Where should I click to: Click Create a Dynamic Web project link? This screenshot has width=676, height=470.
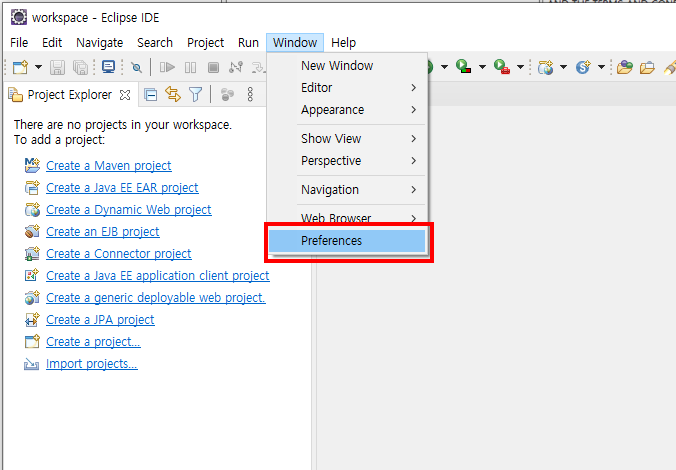click(128, 210)
